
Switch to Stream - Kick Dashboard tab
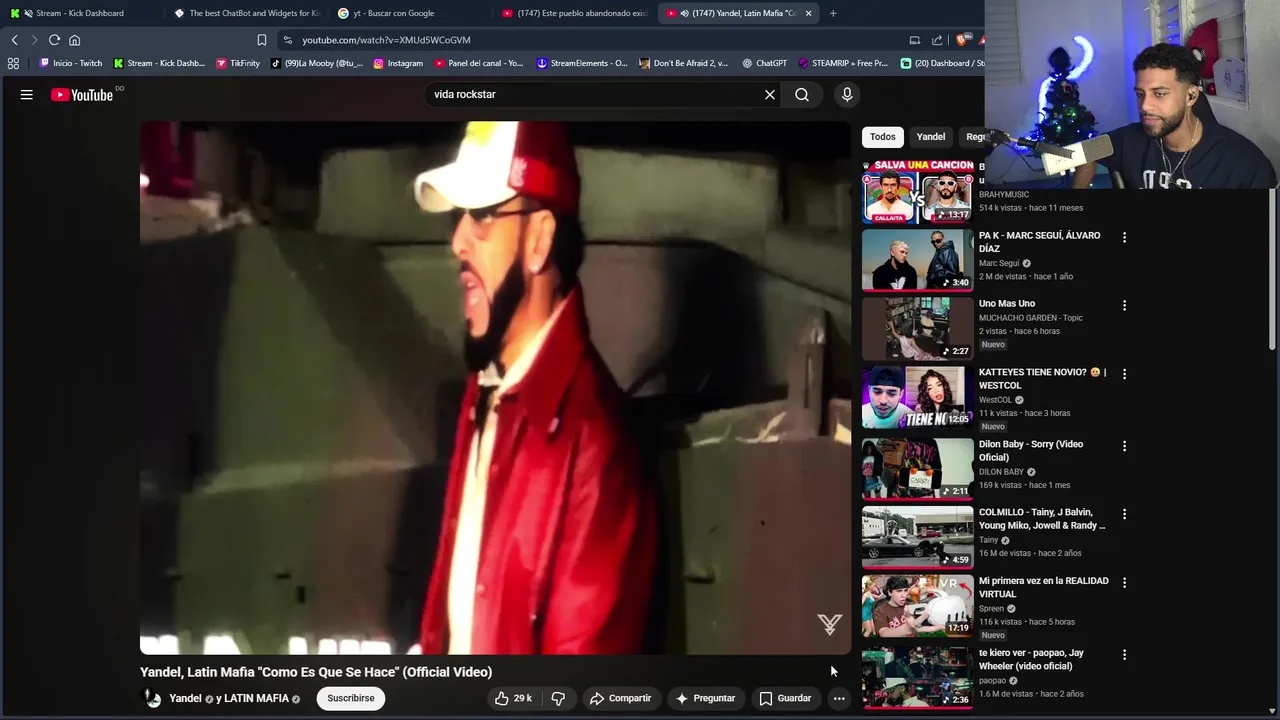tap(80, 13)
